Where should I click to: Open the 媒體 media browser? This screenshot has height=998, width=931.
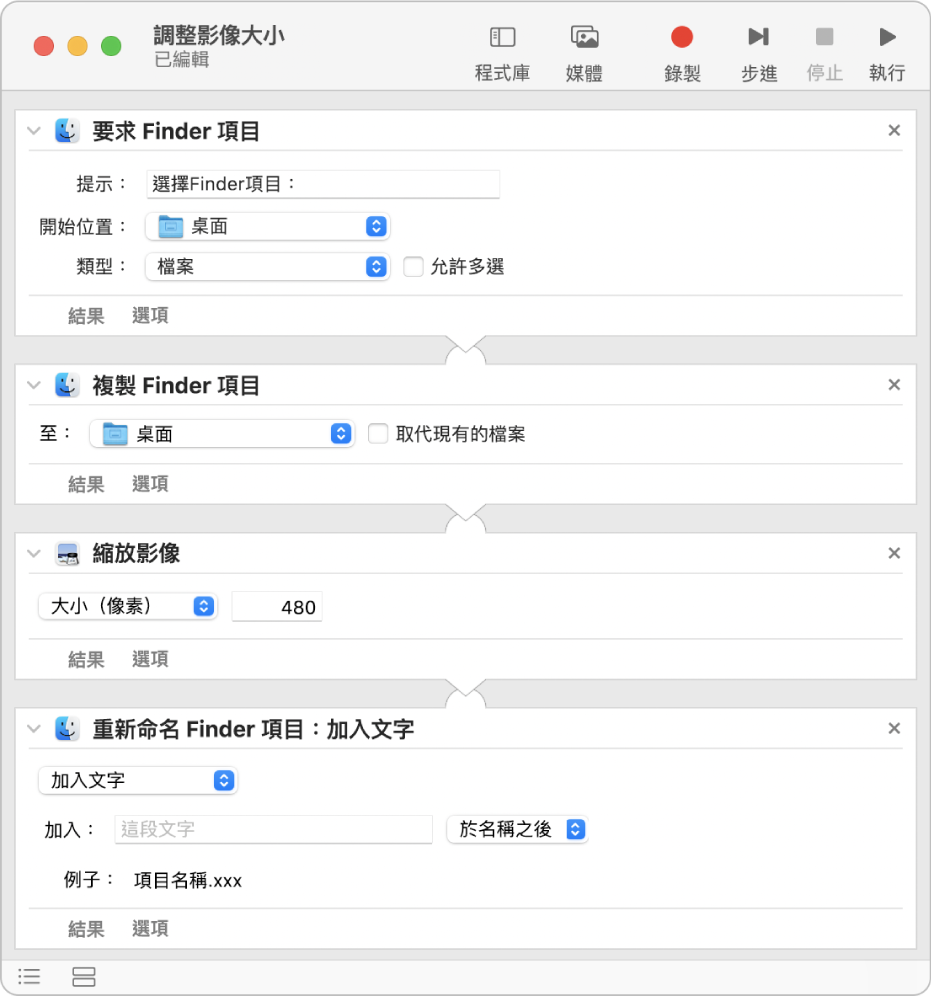[584, 52]
